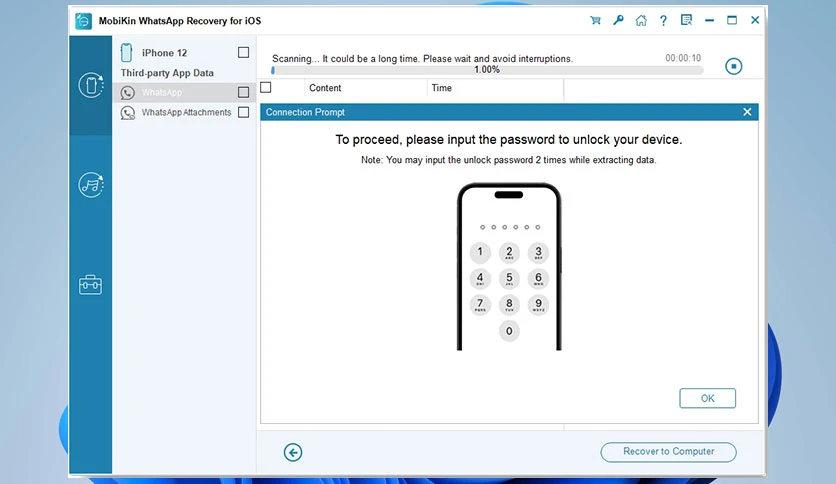Open the toolbox sidebar icon

click(91, 285)
